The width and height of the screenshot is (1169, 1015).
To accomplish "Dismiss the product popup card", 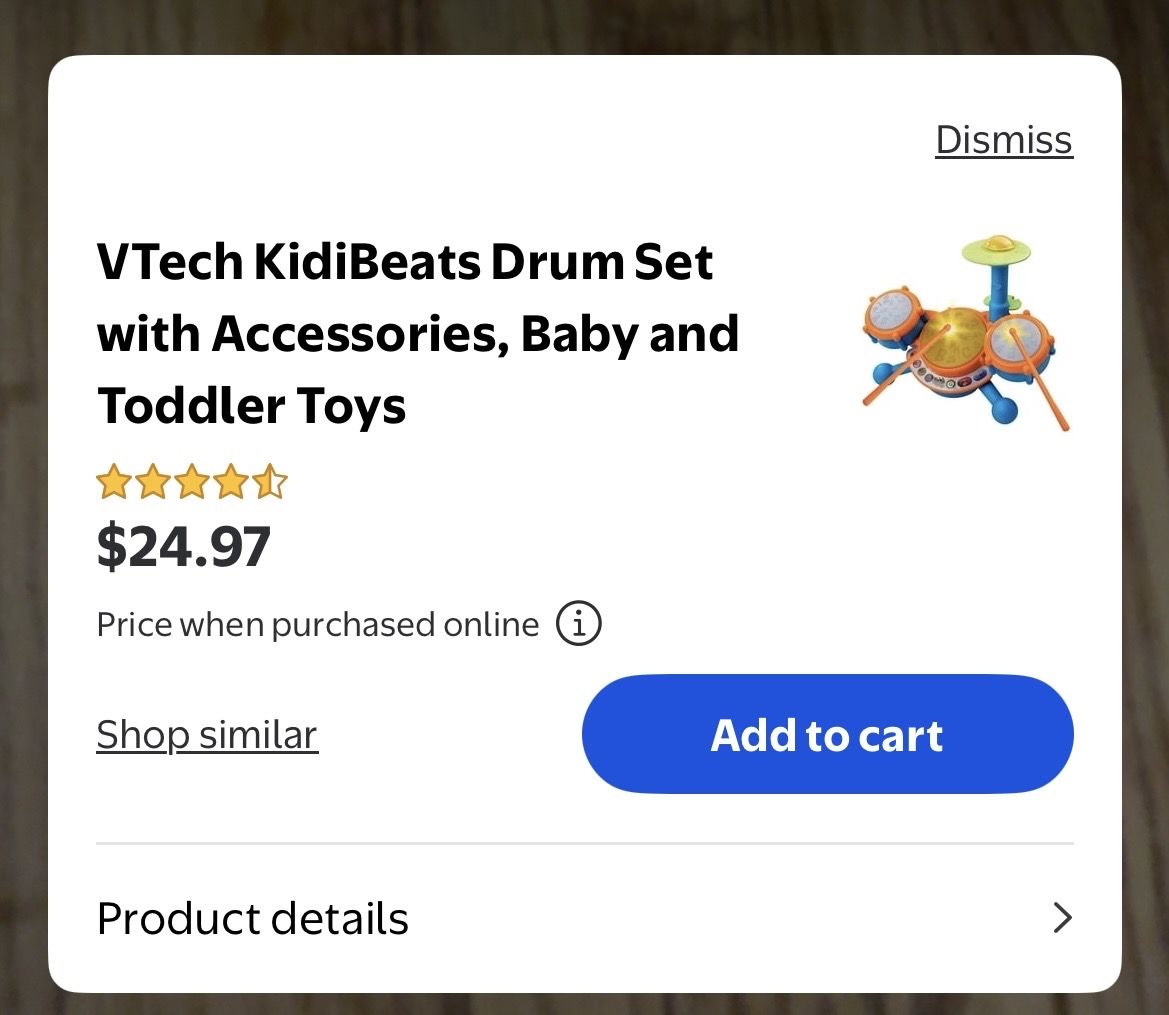I will [1004, 140].
